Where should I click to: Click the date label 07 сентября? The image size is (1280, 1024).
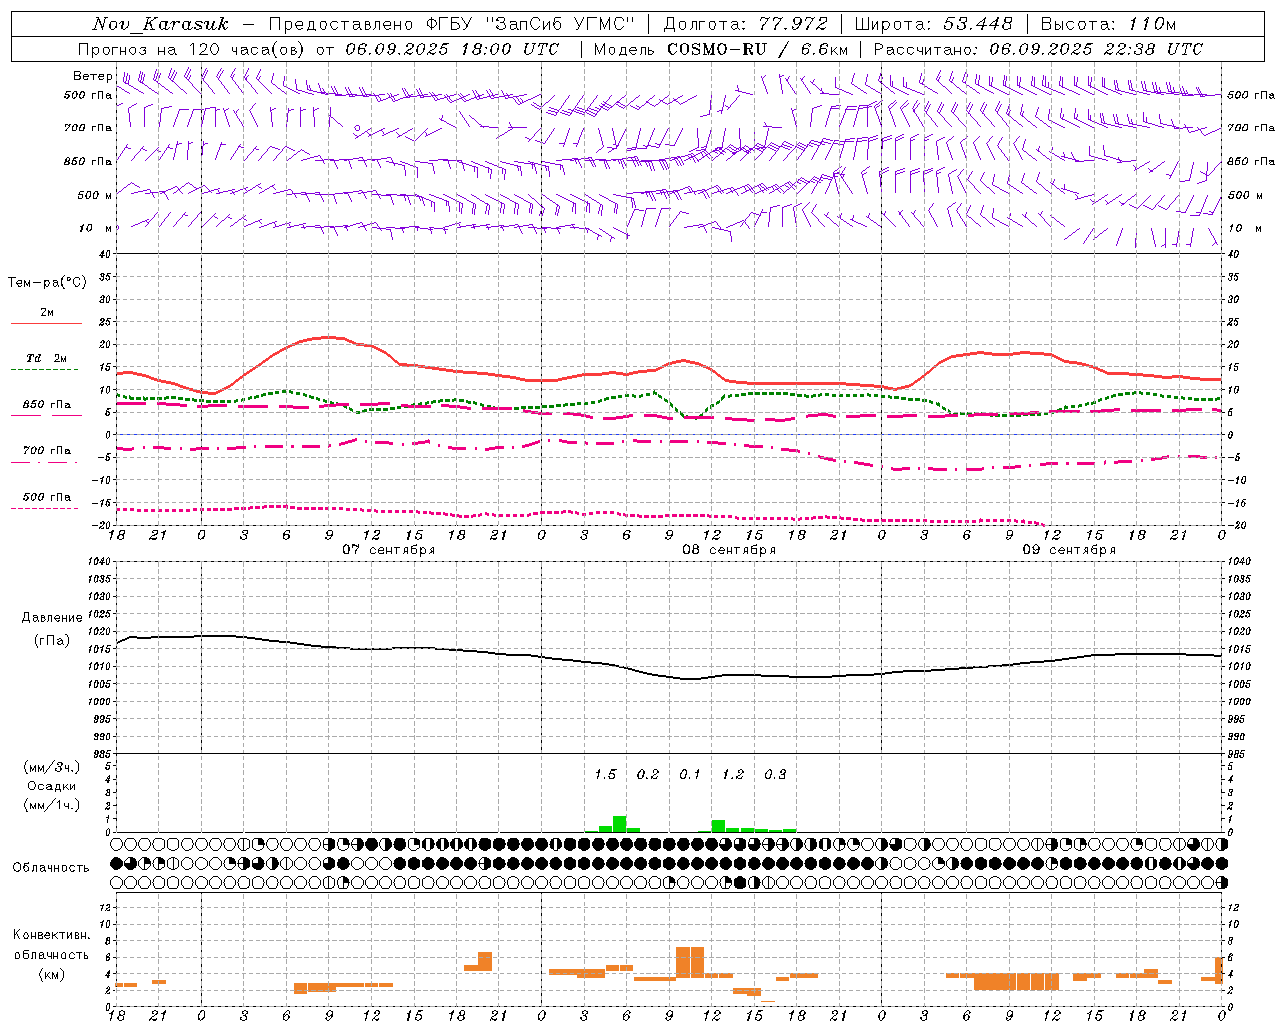tap(388, 550)
